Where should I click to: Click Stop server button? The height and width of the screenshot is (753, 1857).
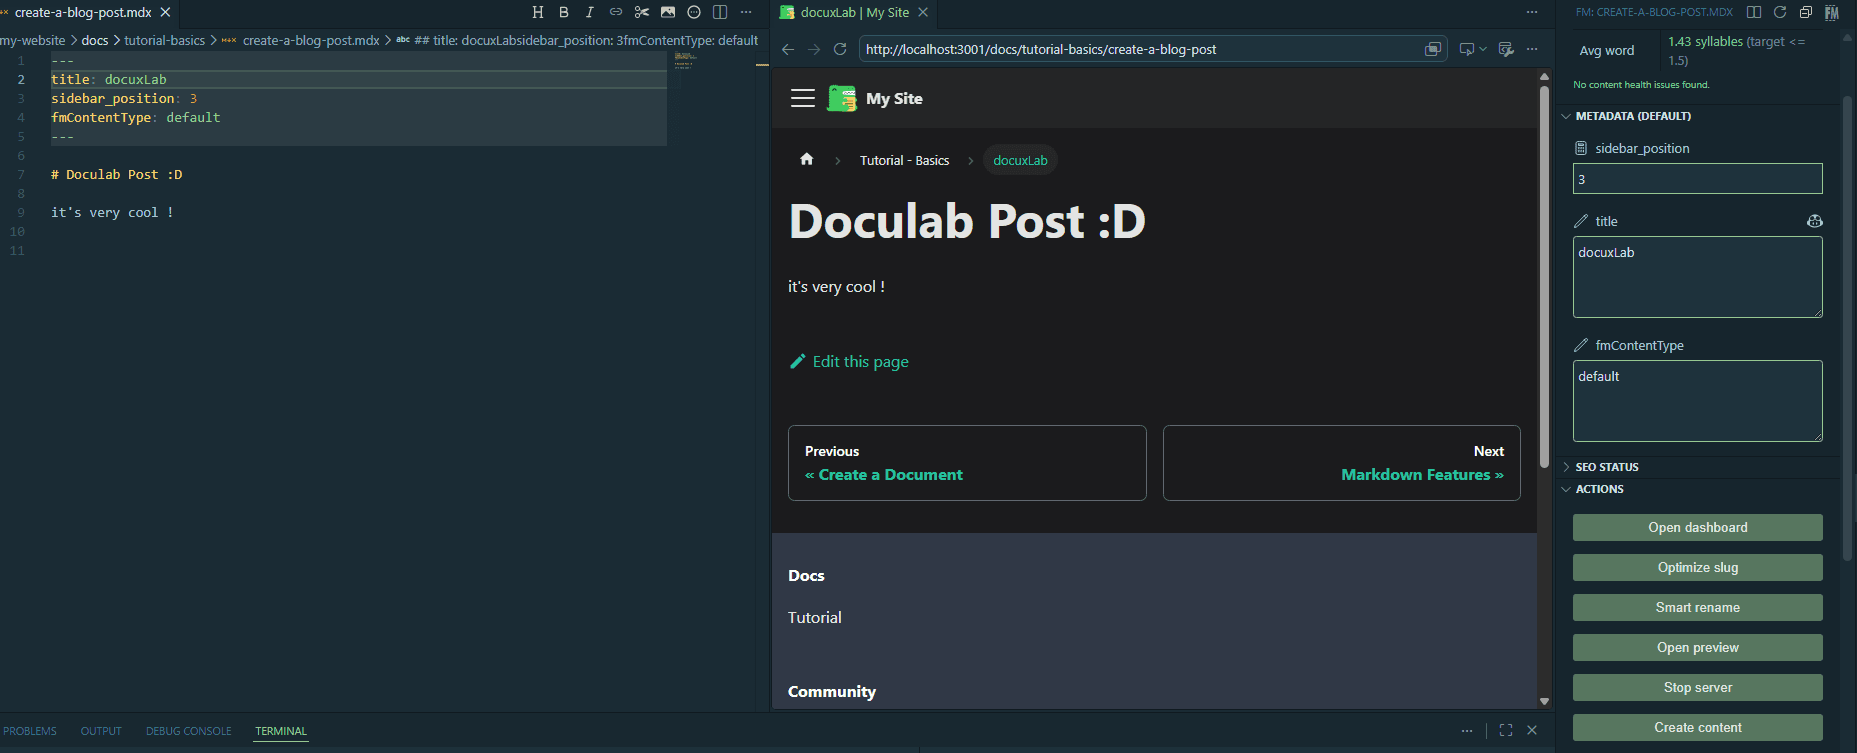coord(1698,687)
